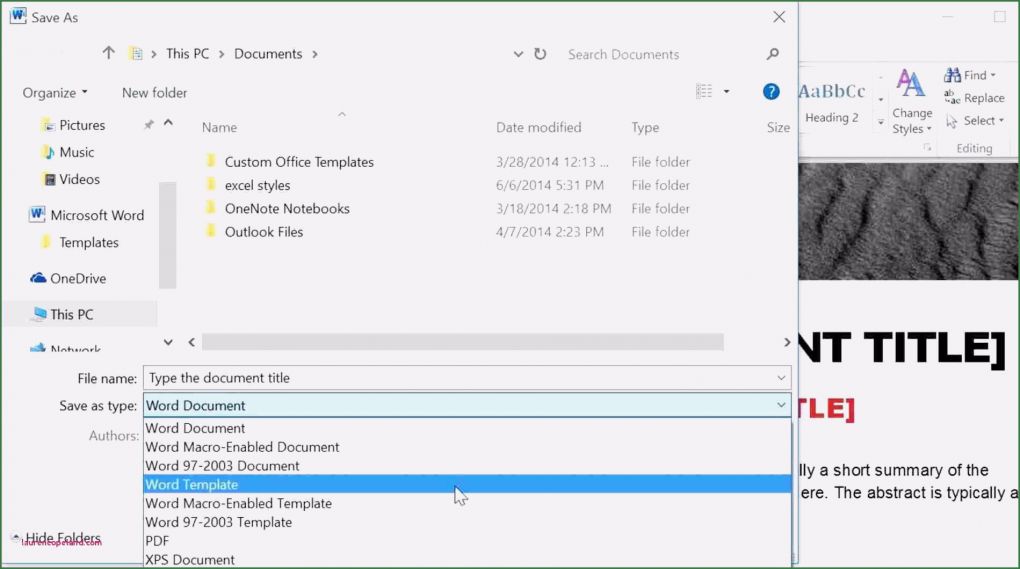The image size is (1020, 569).
Task: Click the Replace icon in Editing group
Action: (x=952, y=98)
